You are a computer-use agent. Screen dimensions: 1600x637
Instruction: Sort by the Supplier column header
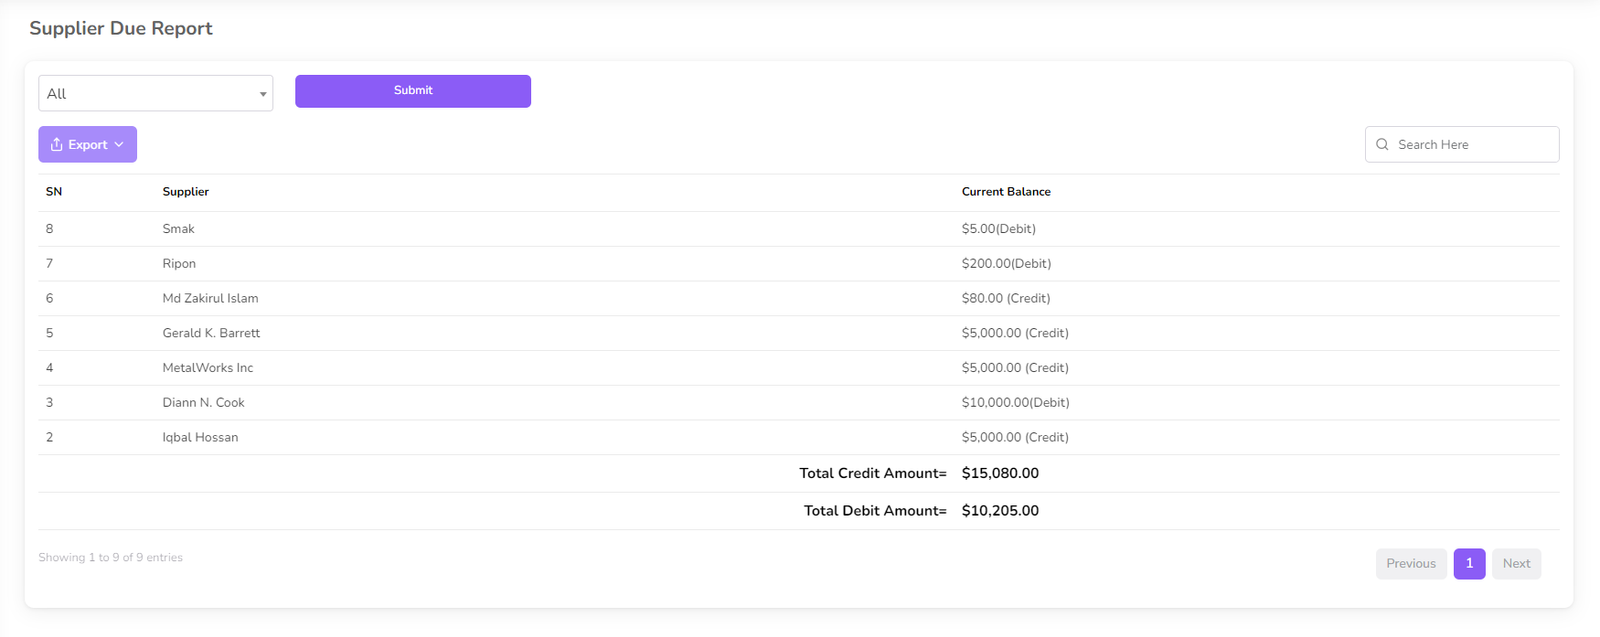coord(185,192)
